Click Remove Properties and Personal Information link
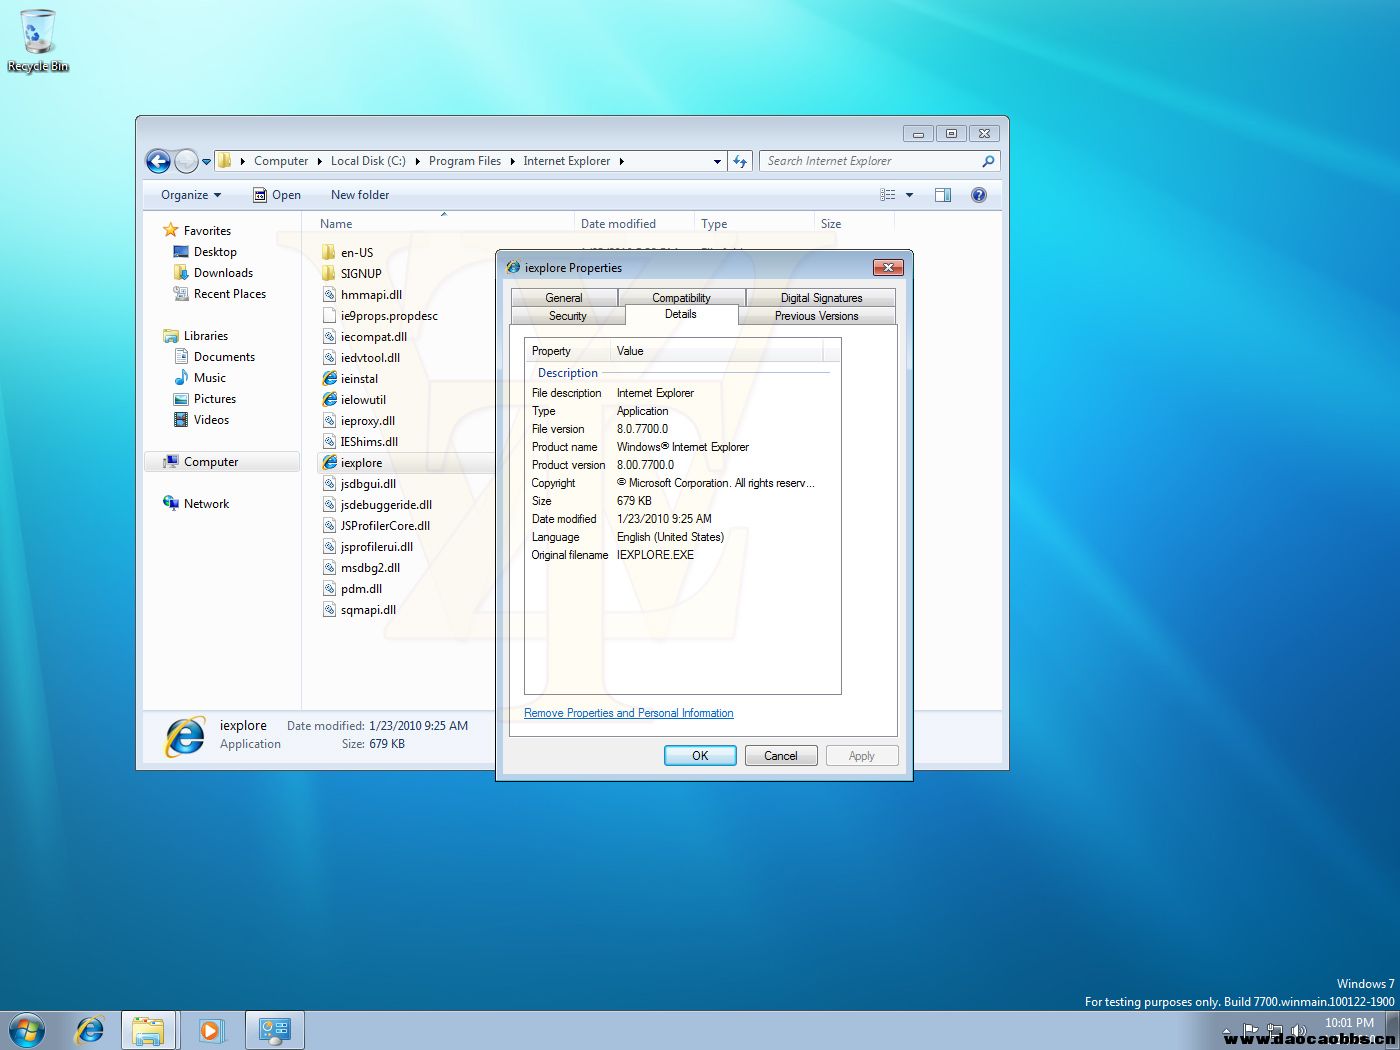Viewport: 1400px width, 1050px height. [628, 713]
